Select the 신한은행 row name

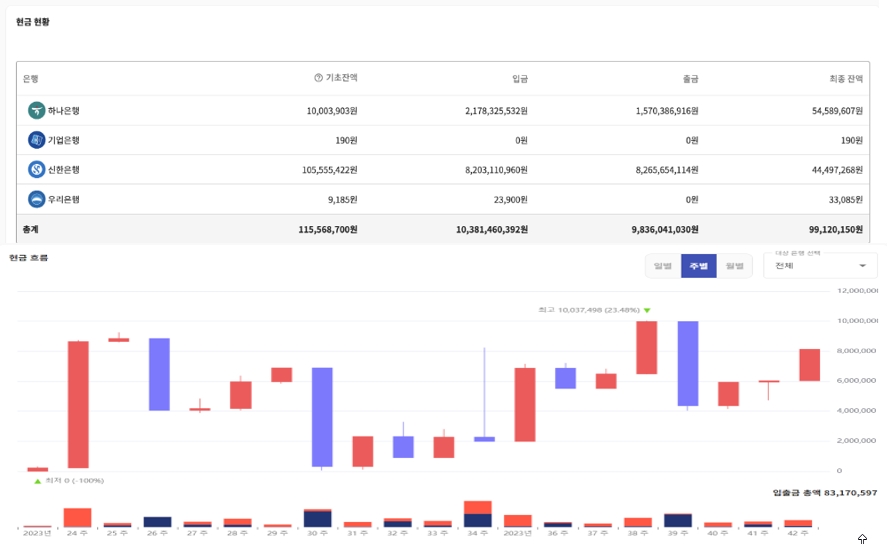(63, 170)
